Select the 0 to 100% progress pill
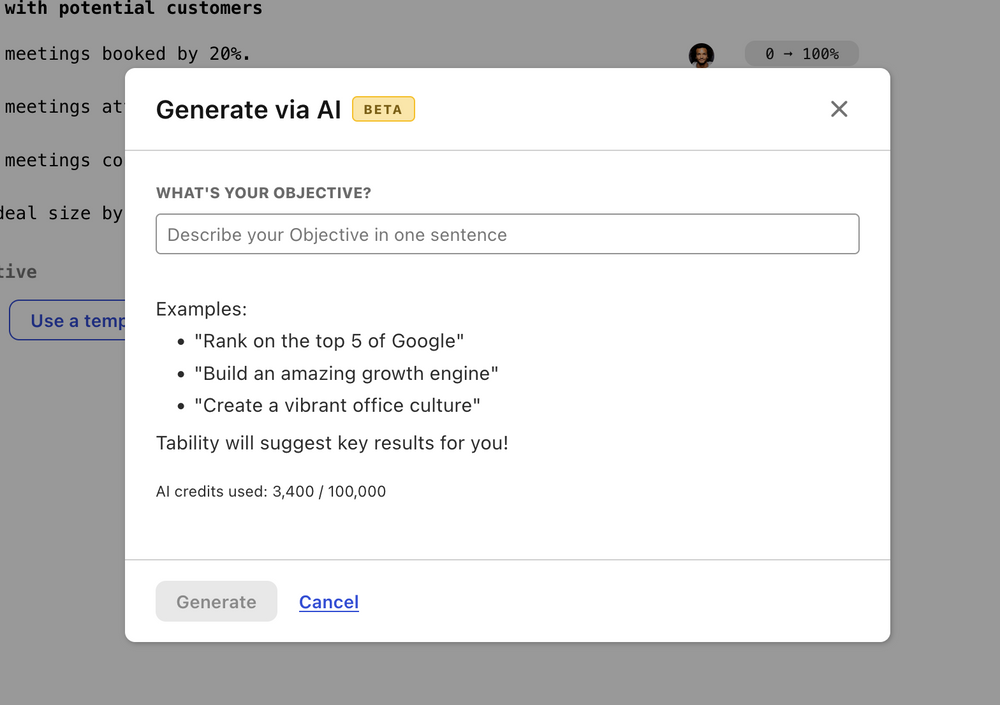 801,54
